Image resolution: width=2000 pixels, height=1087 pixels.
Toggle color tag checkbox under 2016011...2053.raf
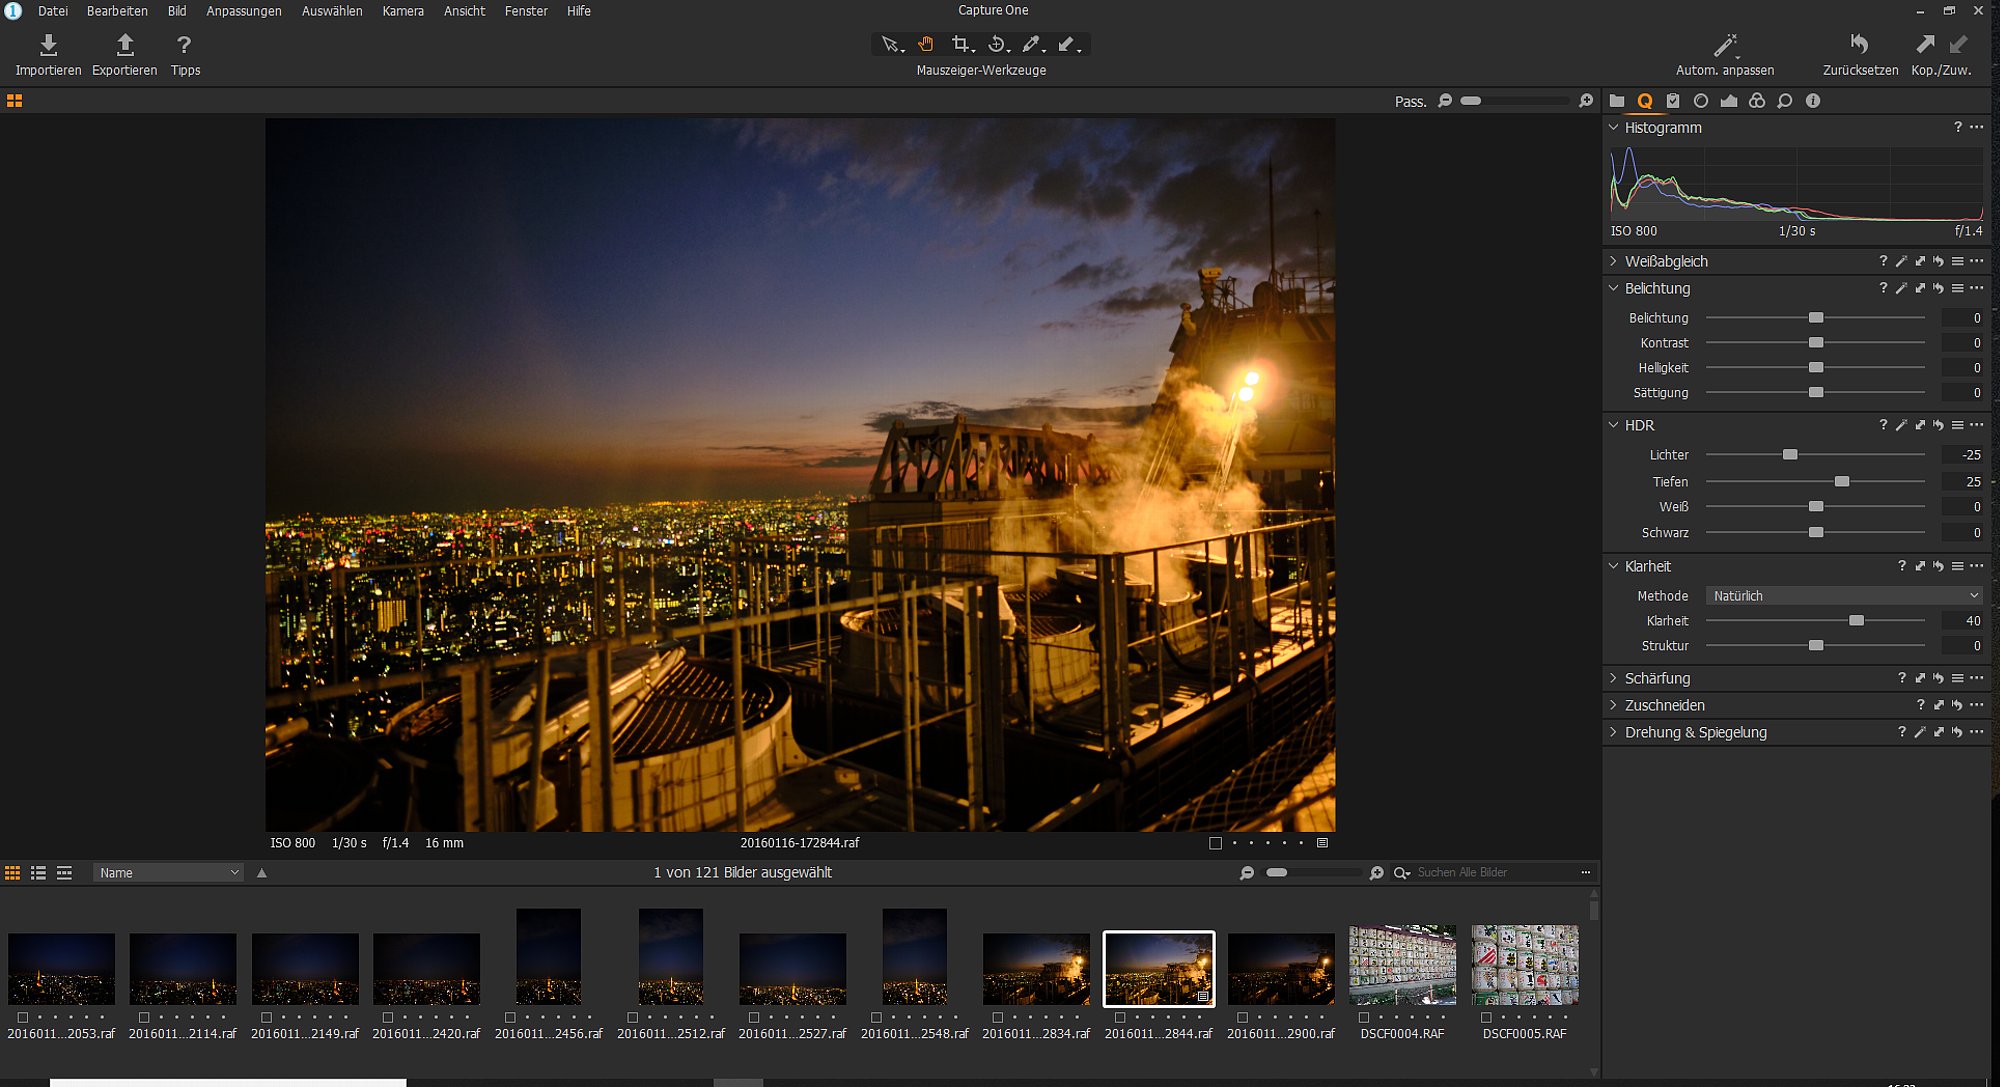(23, 1017)
